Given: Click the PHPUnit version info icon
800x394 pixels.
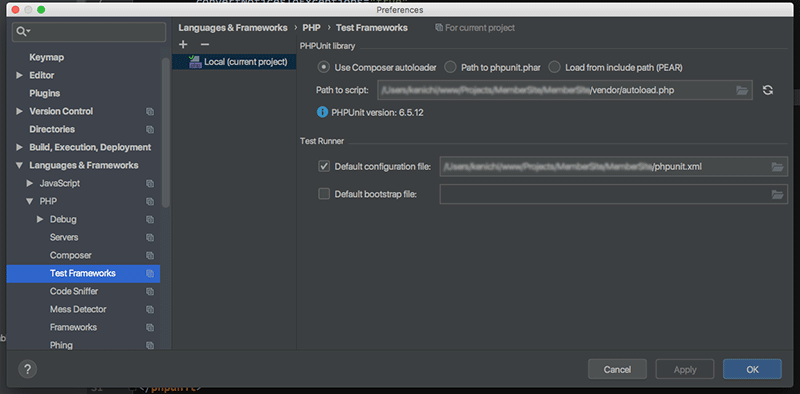Looking at the screenshot, I should [x=322, y=112].
